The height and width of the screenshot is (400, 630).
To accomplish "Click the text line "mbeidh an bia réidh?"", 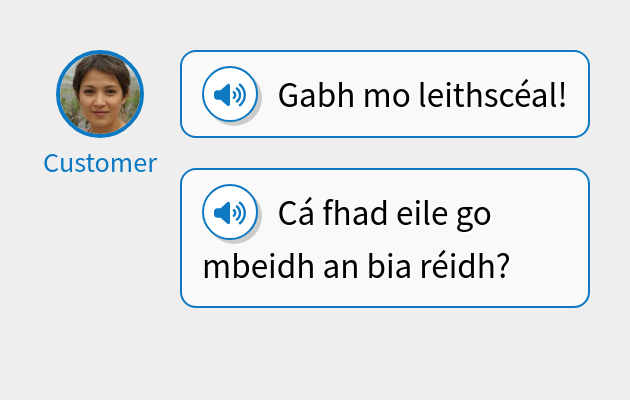I will point(357,268).
